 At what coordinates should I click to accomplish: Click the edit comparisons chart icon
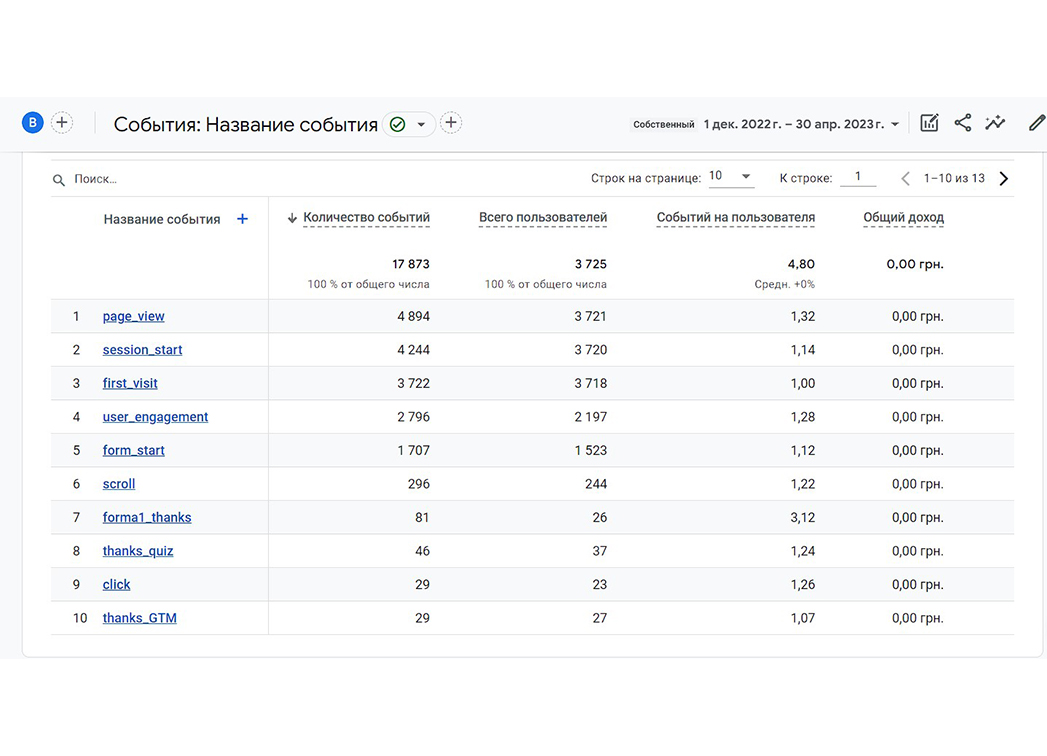pyautogui.click(x=929, y=123)
